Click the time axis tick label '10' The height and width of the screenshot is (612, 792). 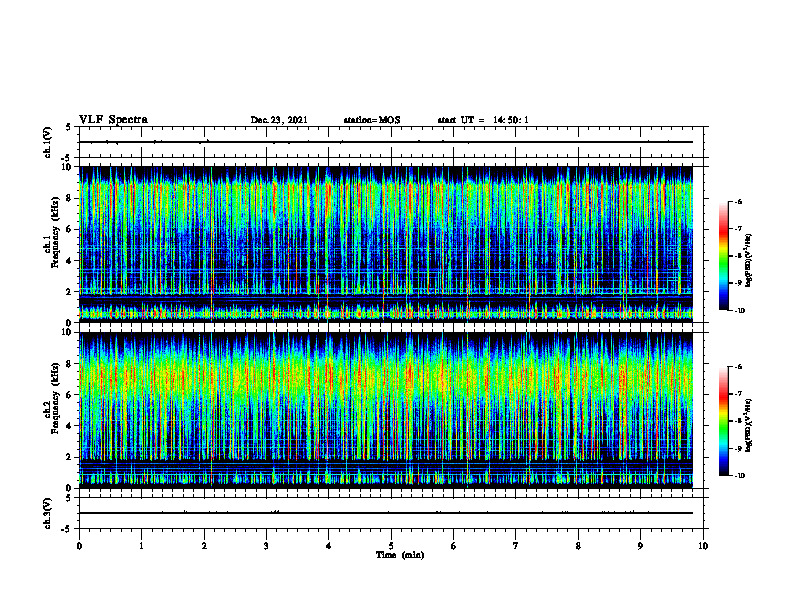click(703, 546)
